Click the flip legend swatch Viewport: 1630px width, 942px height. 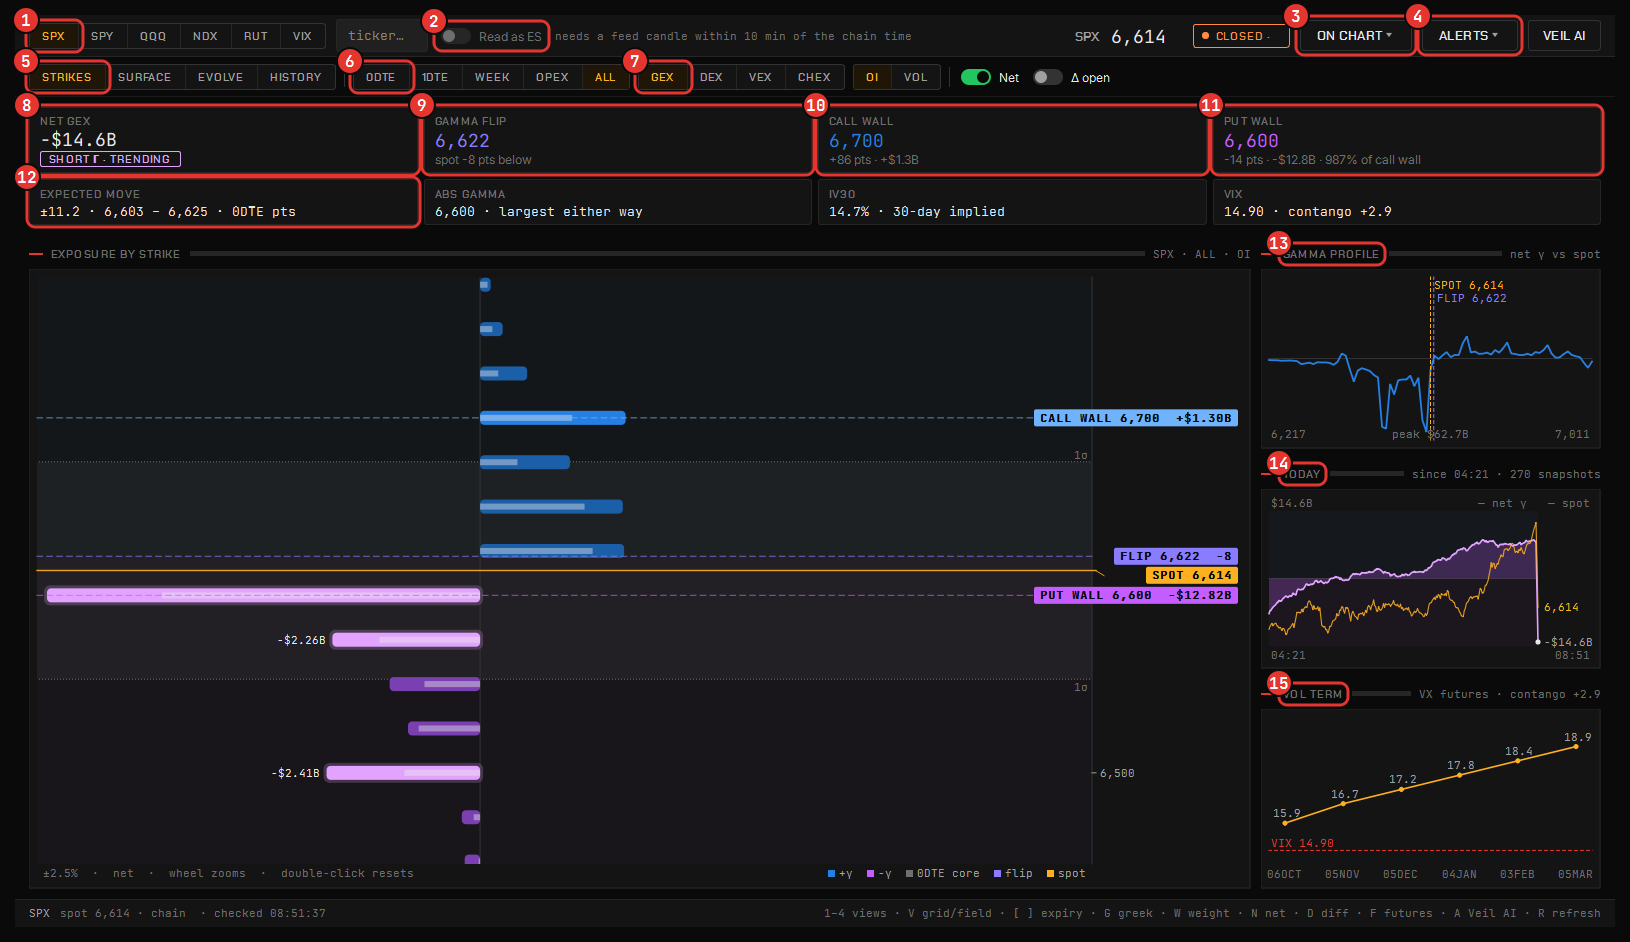click(x=998, y=874)
